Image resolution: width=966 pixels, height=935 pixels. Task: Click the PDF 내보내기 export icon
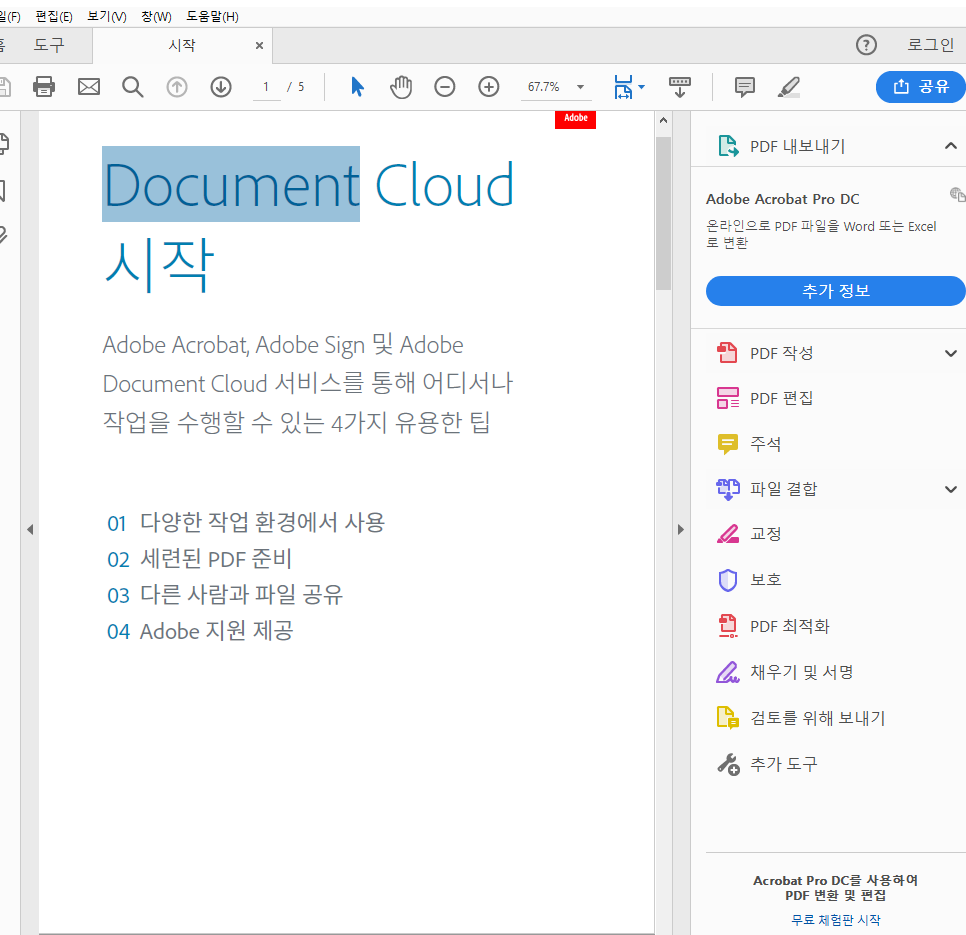(x=728, y=146)
